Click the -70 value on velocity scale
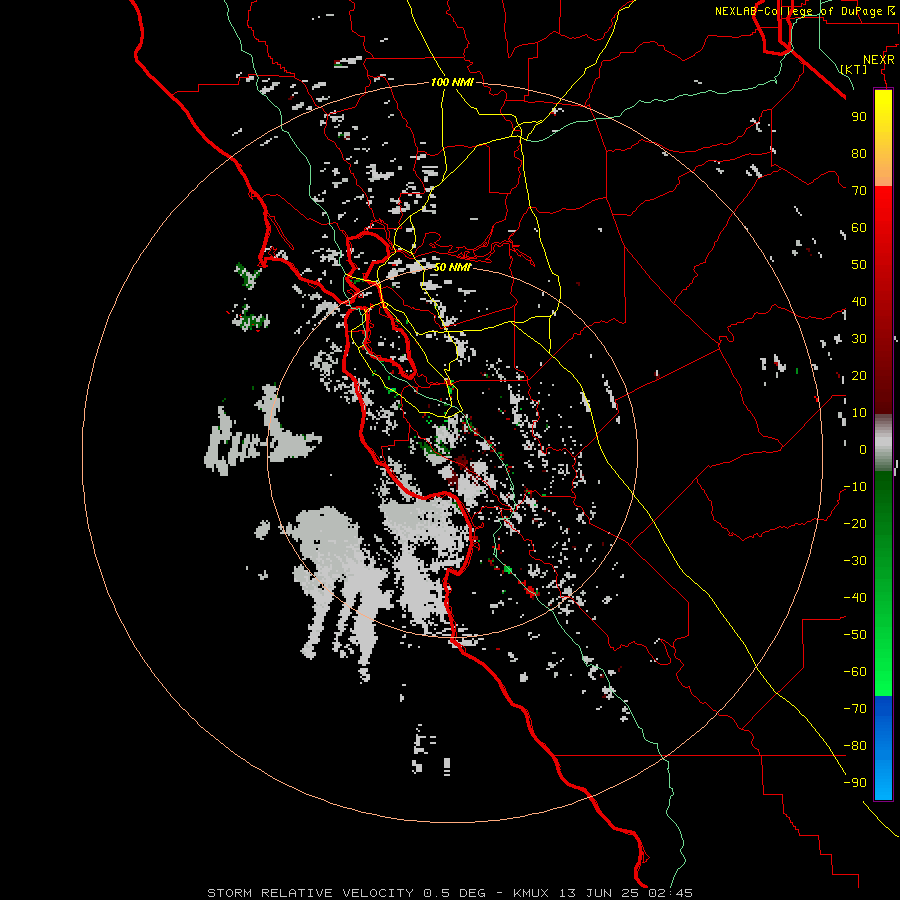 [x=855, y=709]
